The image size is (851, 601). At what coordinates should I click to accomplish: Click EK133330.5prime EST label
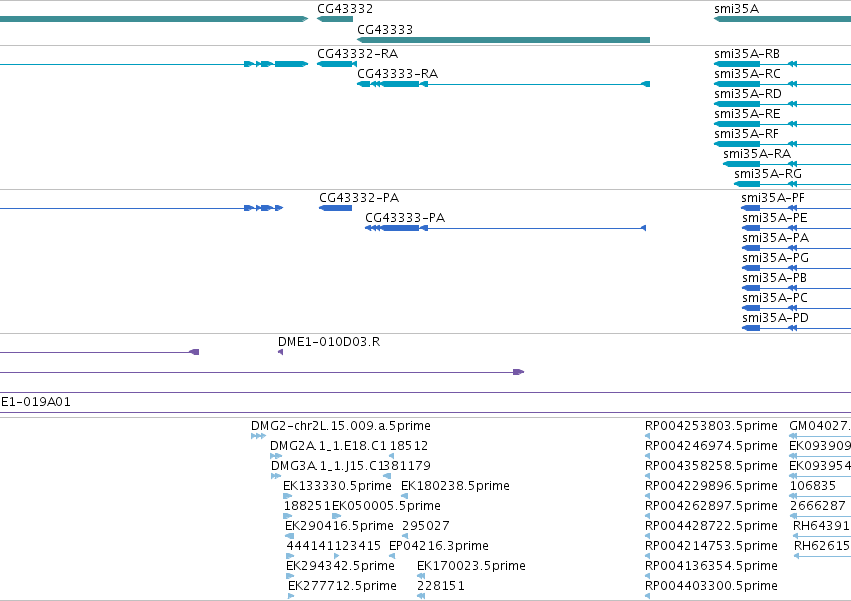pos(337,486)
